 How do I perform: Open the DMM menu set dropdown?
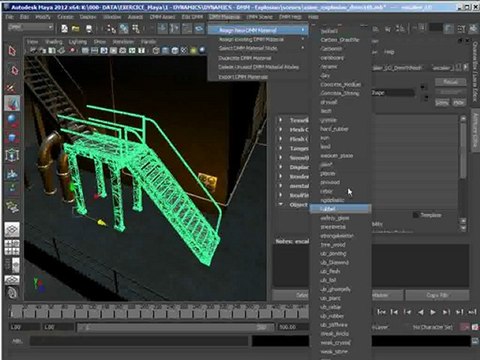click(x=30, y=27)
